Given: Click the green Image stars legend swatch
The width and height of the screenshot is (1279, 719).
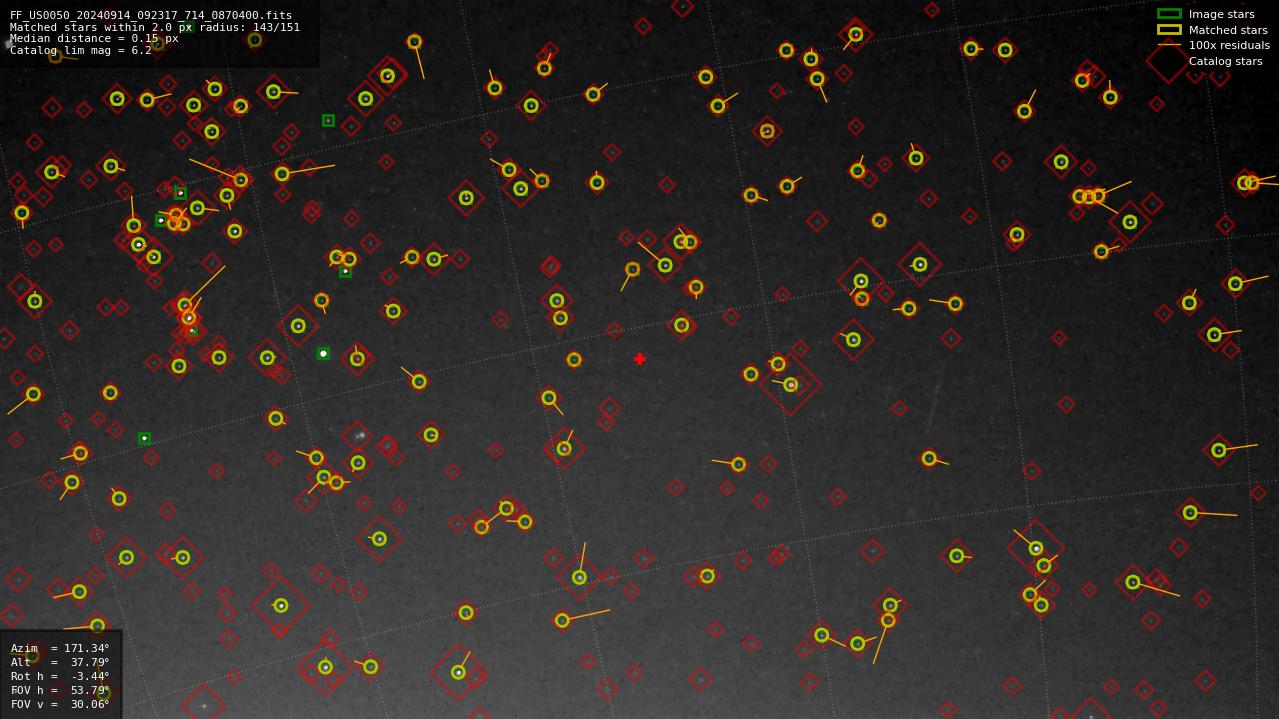Looking at the screenshot, I should click(x=1169, y=14).
